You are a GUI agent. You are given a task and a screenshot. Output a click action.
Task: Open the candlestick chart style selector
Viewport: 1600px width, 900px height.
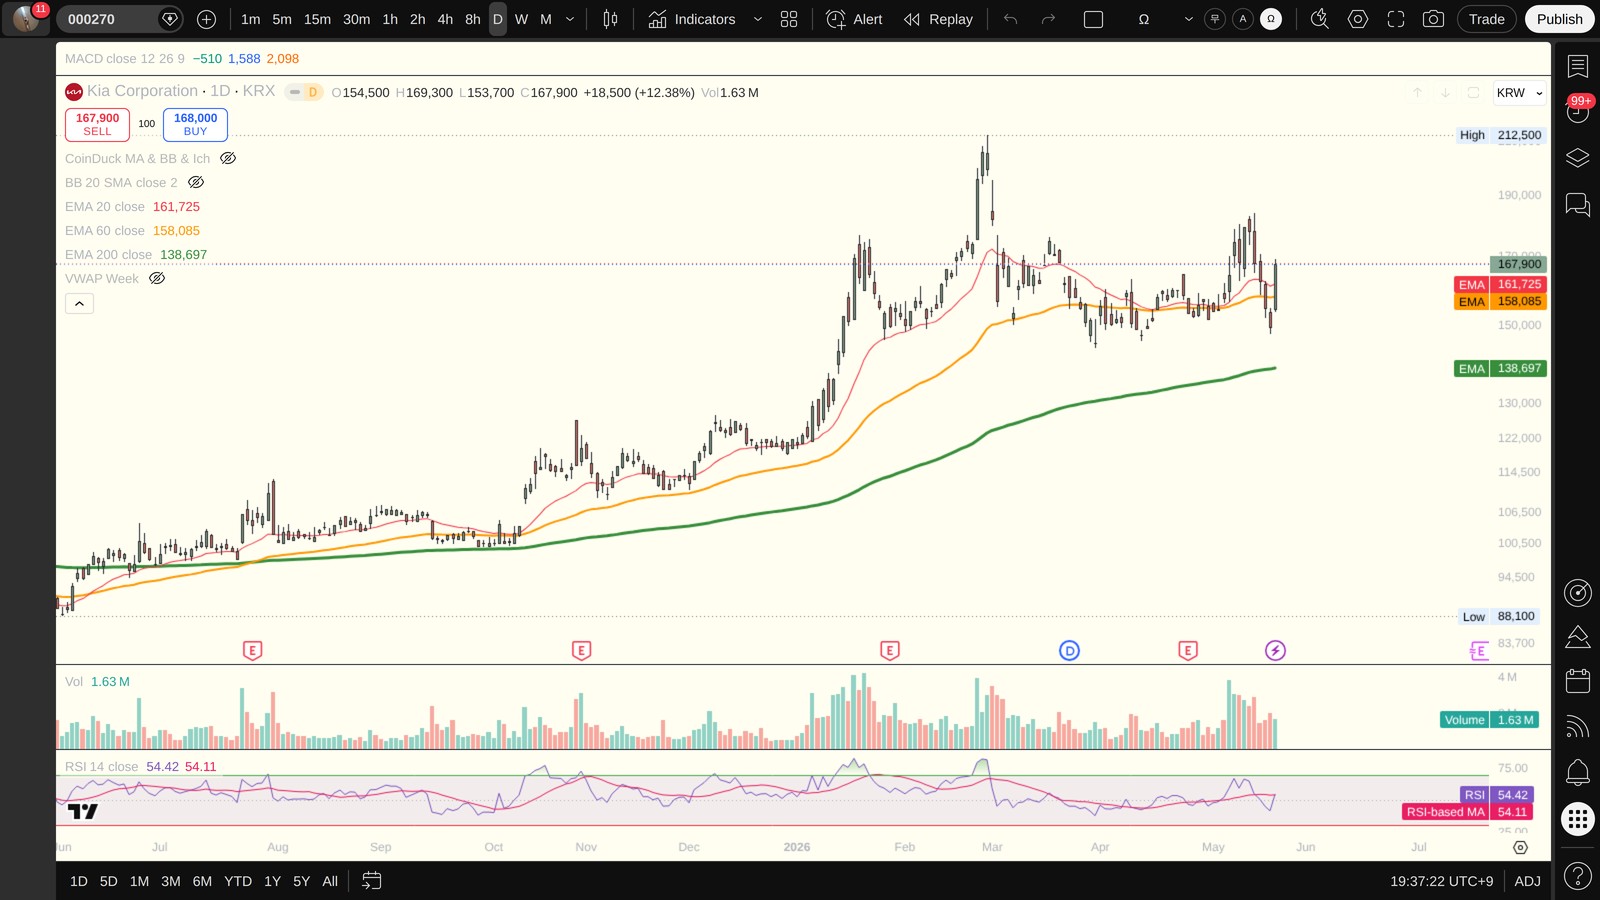click(610, 19)
